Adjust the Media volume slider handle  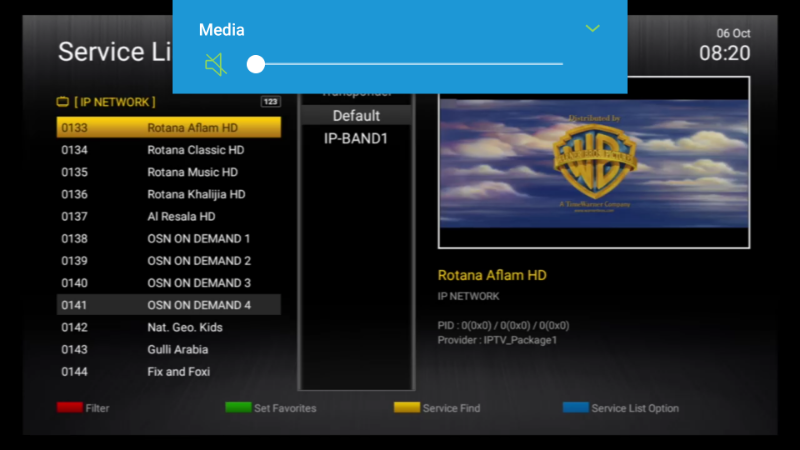coord(256,64)
